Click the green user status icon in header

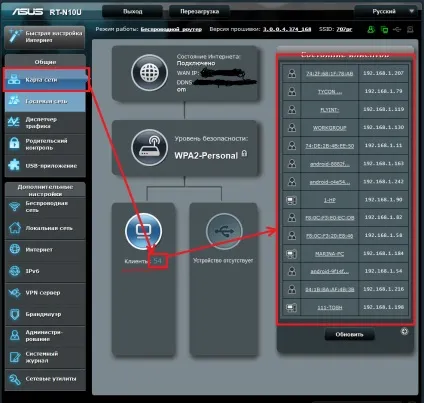[x=371, y=30]
